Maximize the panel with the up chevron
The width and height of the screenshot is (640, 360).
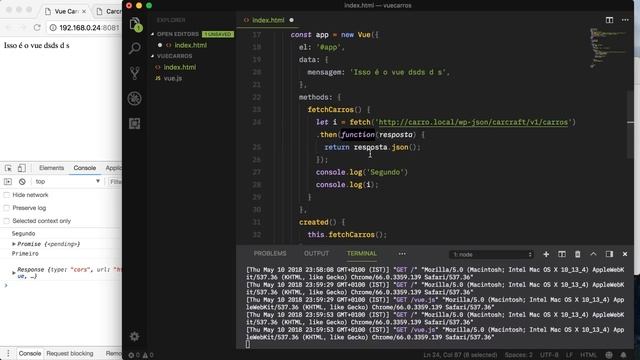pyautogui.click(x=593, y=254)
